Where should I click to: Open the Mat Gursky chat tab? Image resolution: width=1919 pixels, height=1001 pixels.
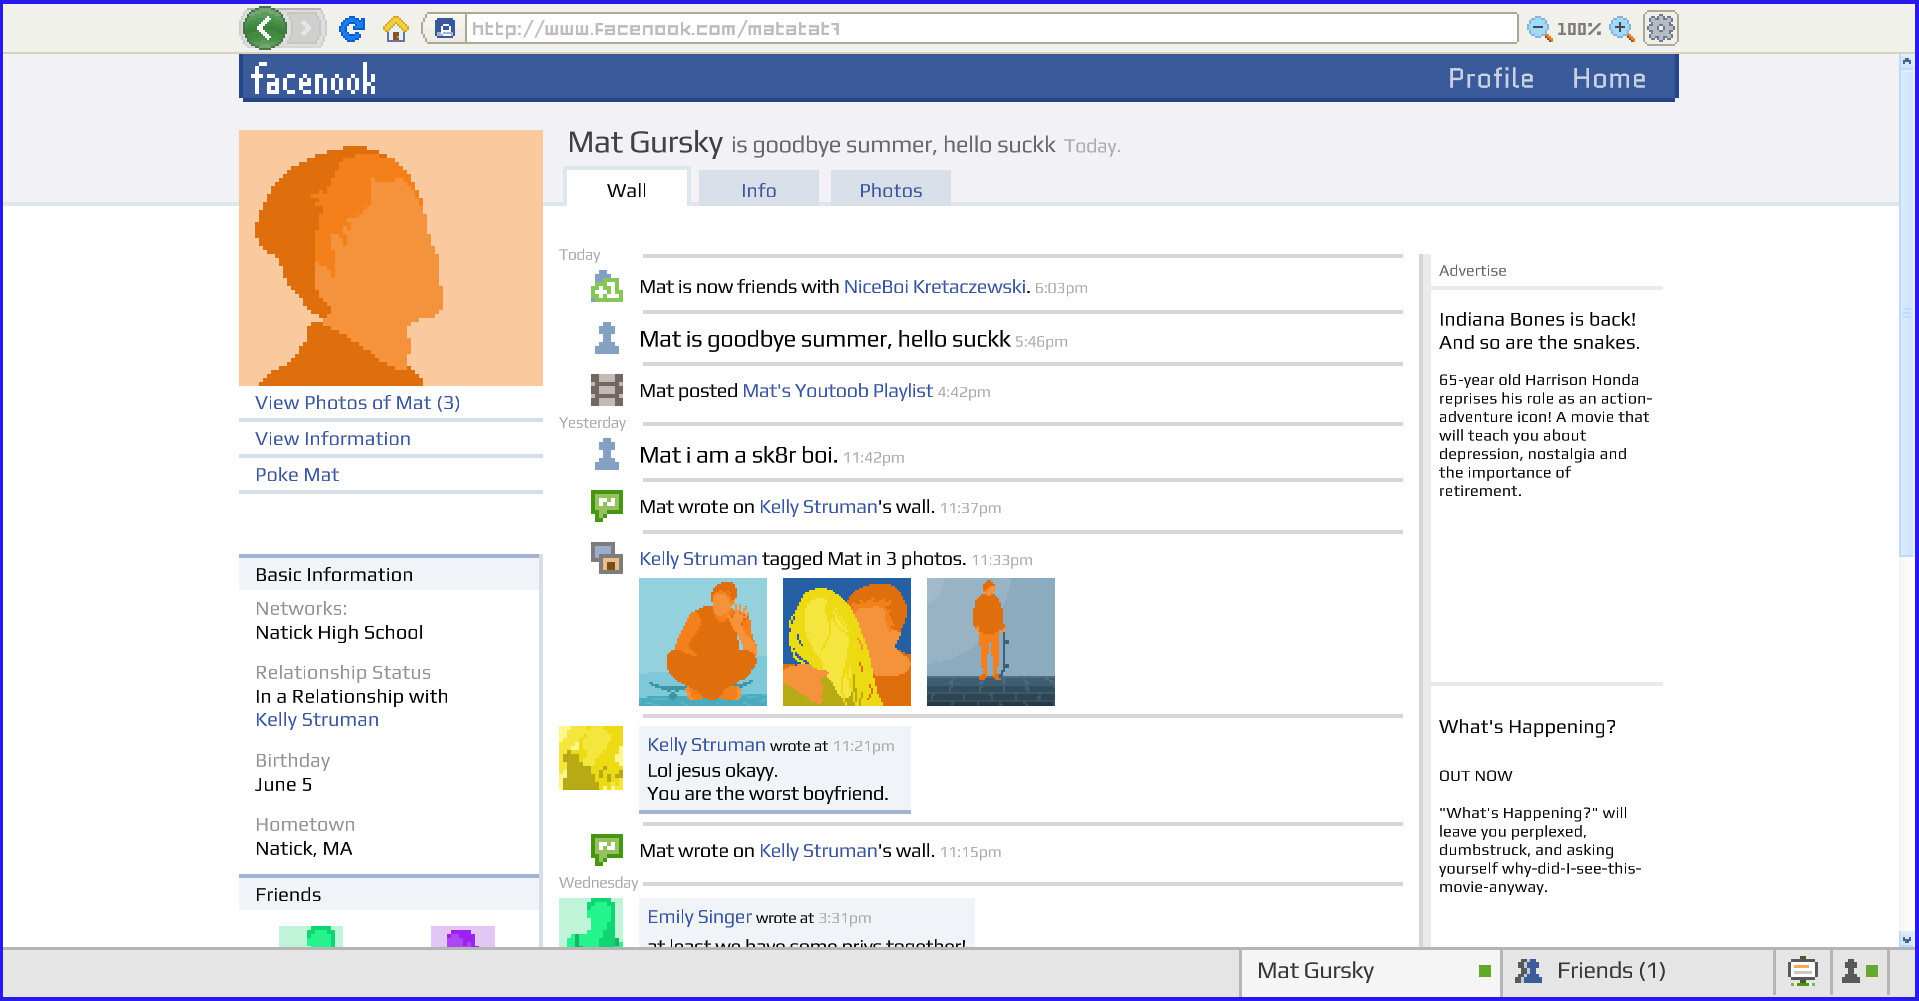point(1370,971)
